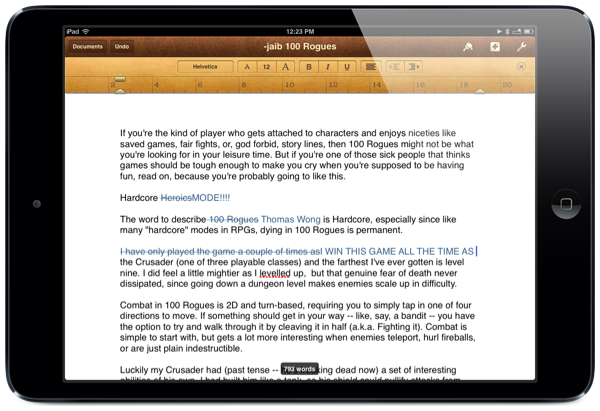Tap the paragraph starting "If you're the kind"

[x=297, y=155]
